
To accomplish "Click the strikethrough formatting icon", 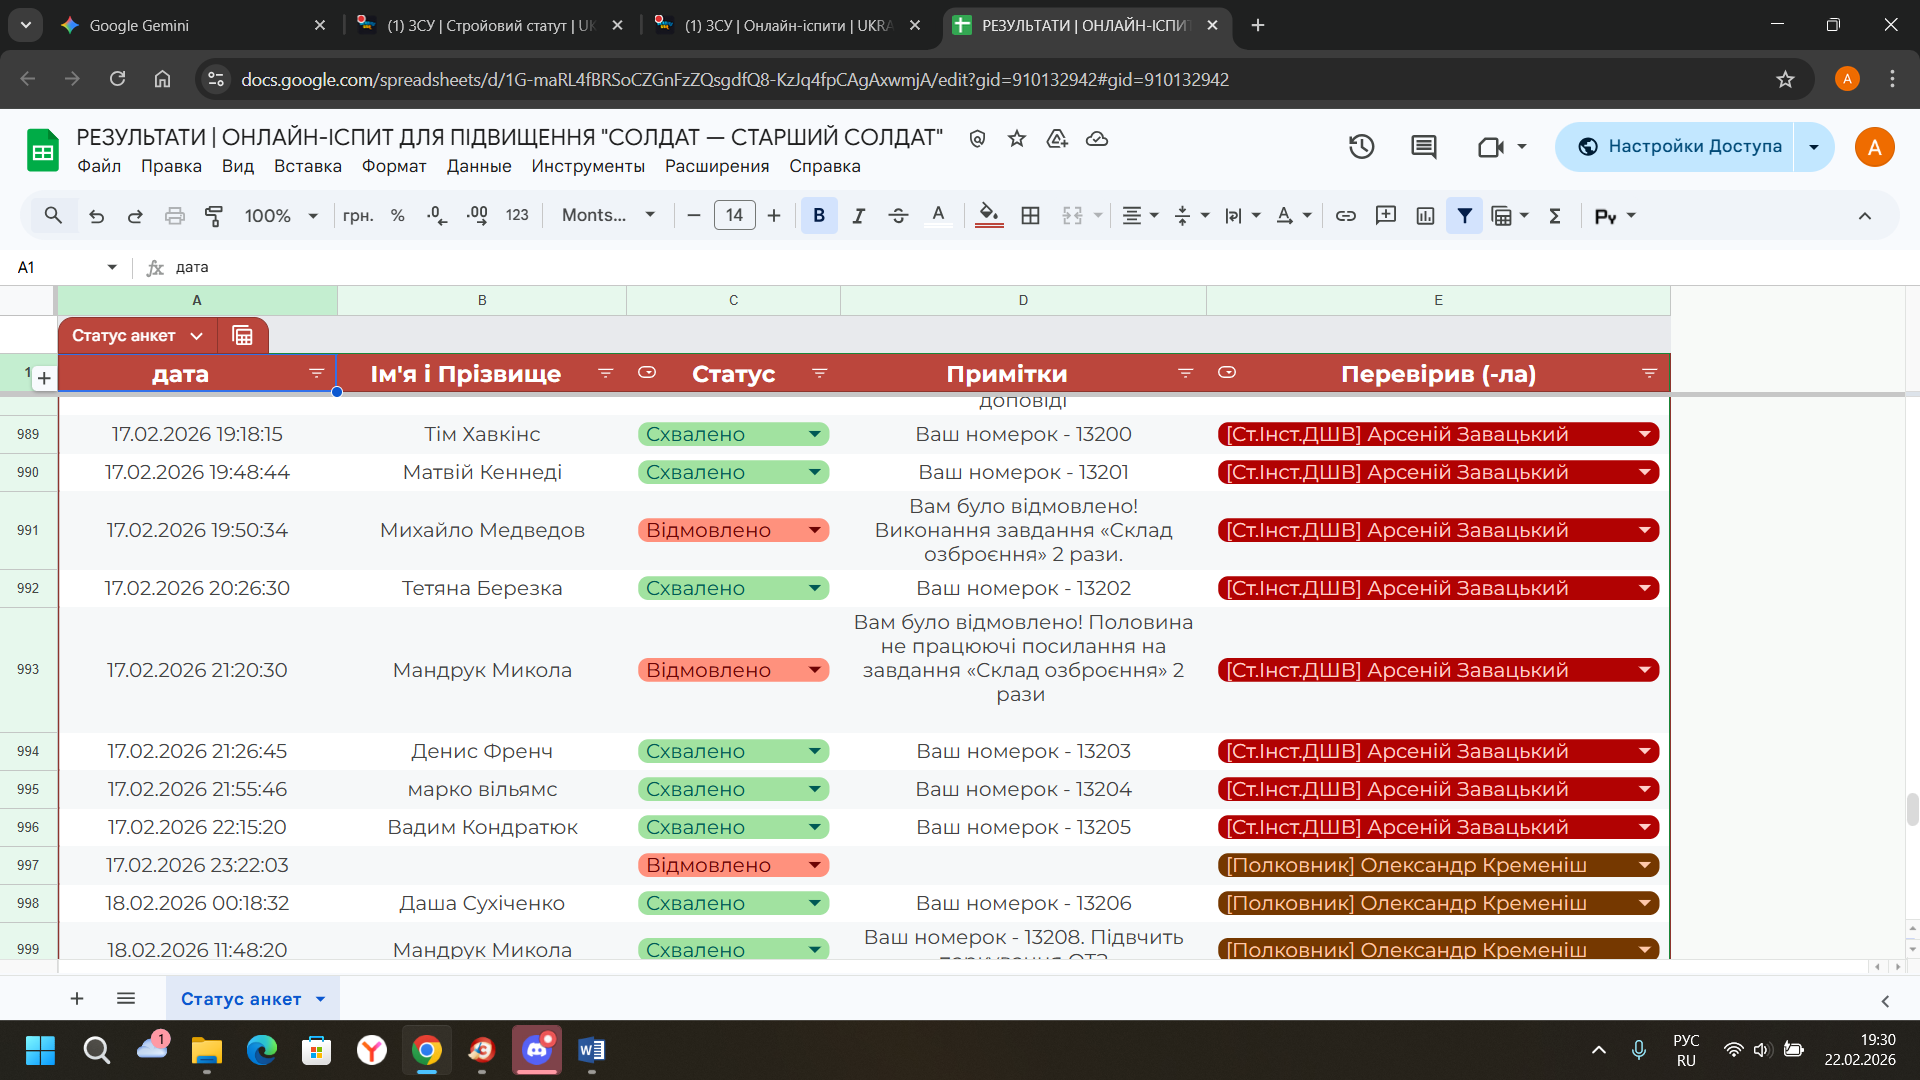I will coord(898,215).
